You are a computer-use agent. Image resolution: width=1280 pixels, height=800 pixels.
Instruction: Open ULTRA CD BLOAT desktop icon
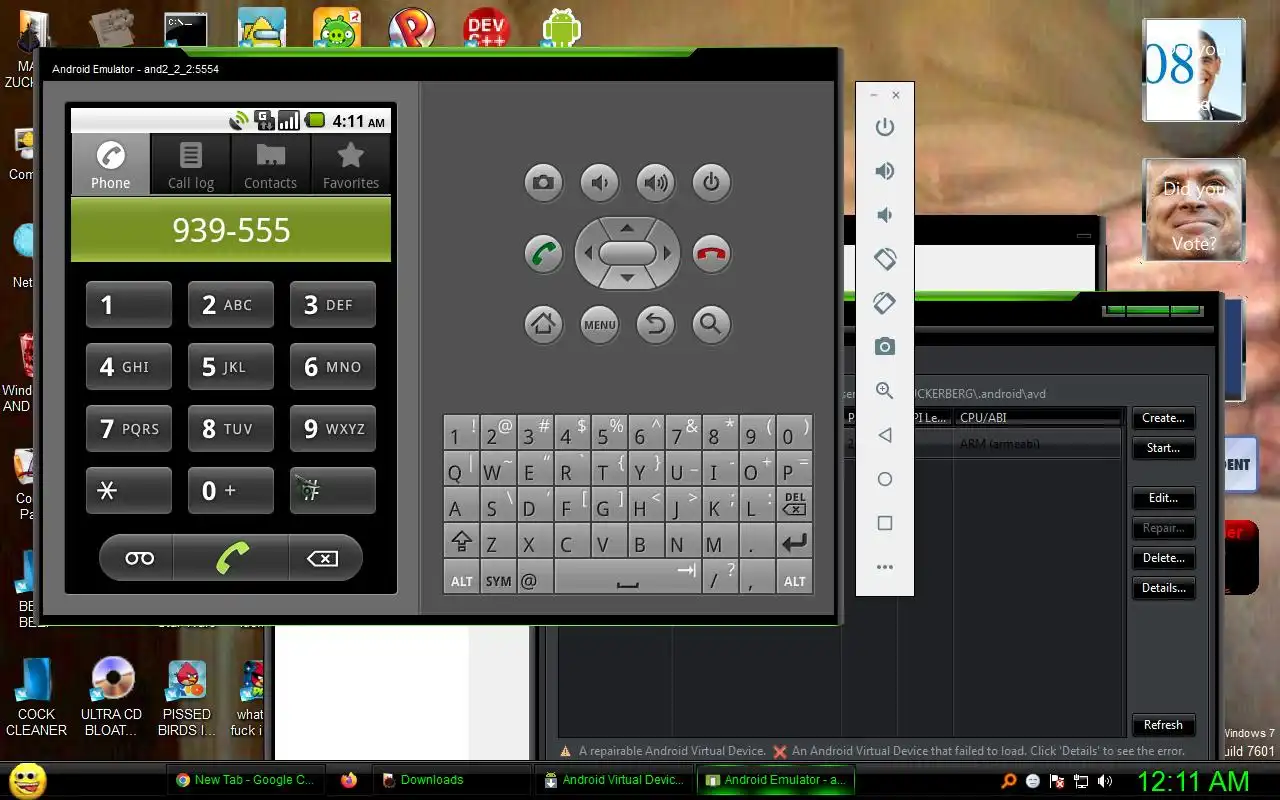click(x=111, y=699)
